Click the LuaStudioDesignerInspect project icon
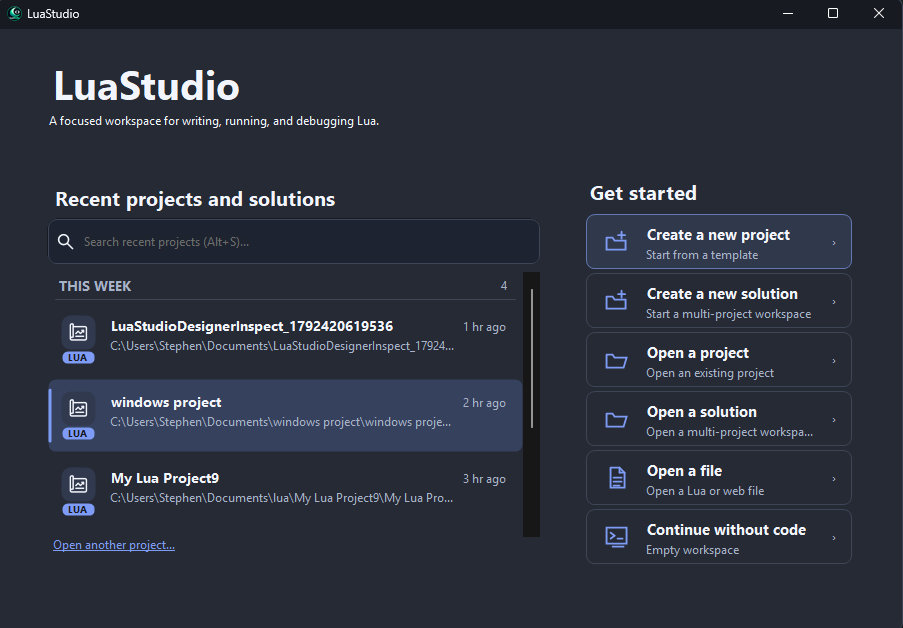 tap(78, 332)
